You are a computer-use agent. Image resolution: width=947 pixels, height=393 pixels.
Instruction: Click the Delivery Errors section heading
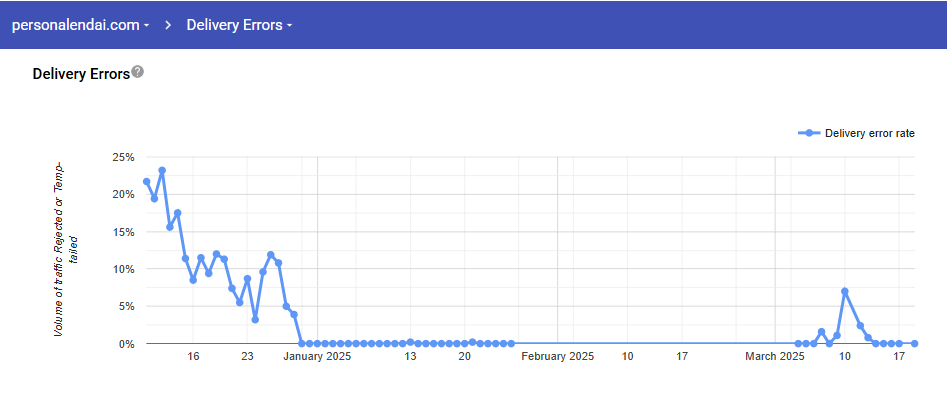82,74
